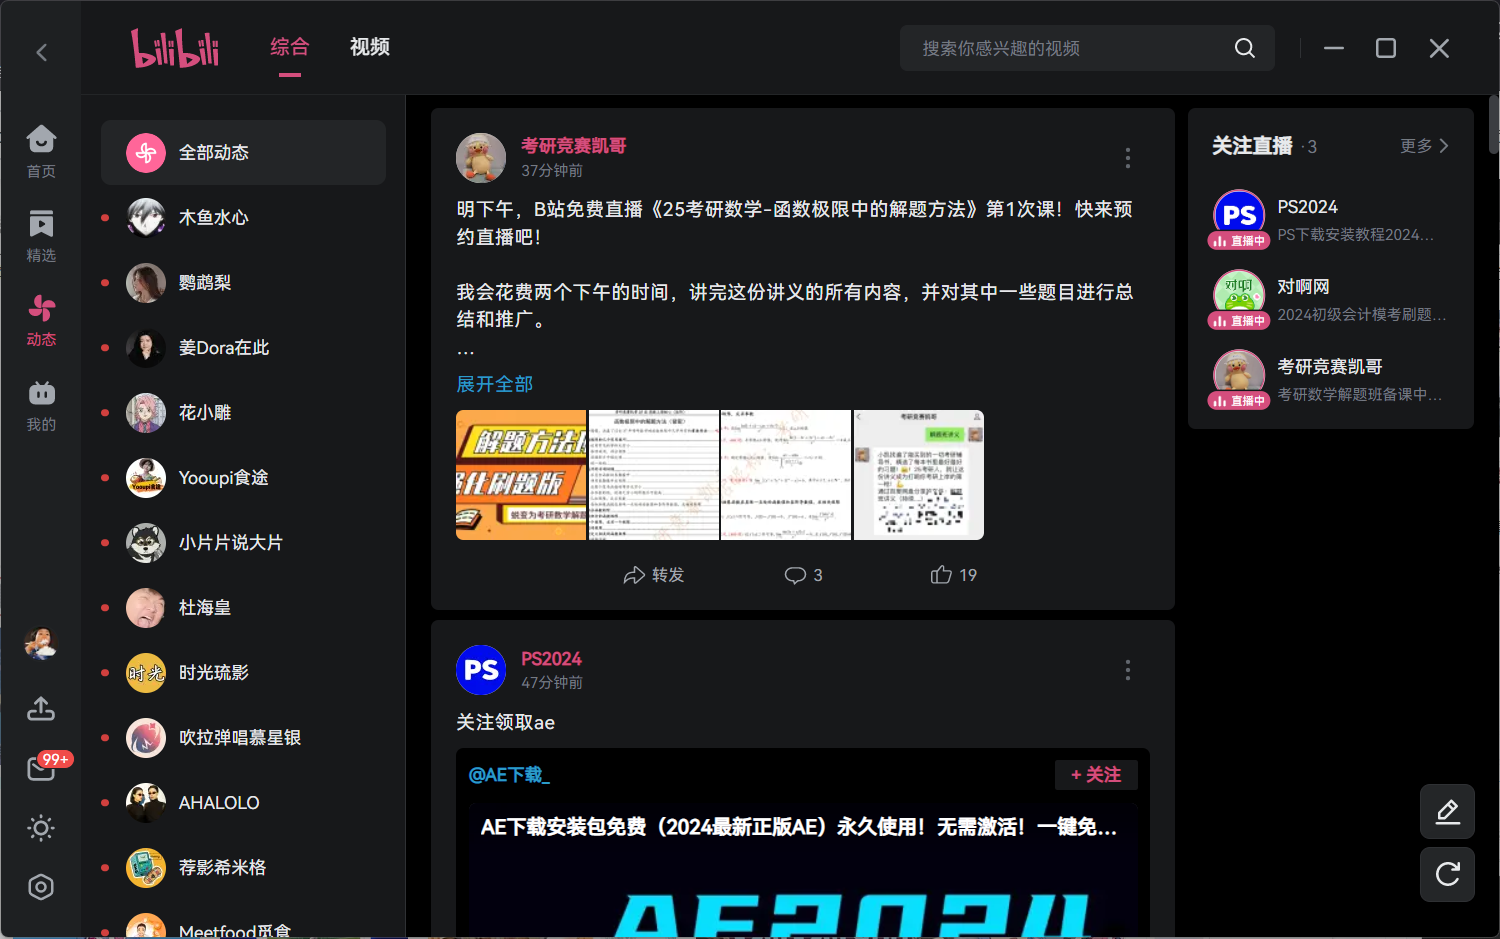
Task: Open 考研竞赛凯哥 username link in post
Action: click(x=574, y=146)
